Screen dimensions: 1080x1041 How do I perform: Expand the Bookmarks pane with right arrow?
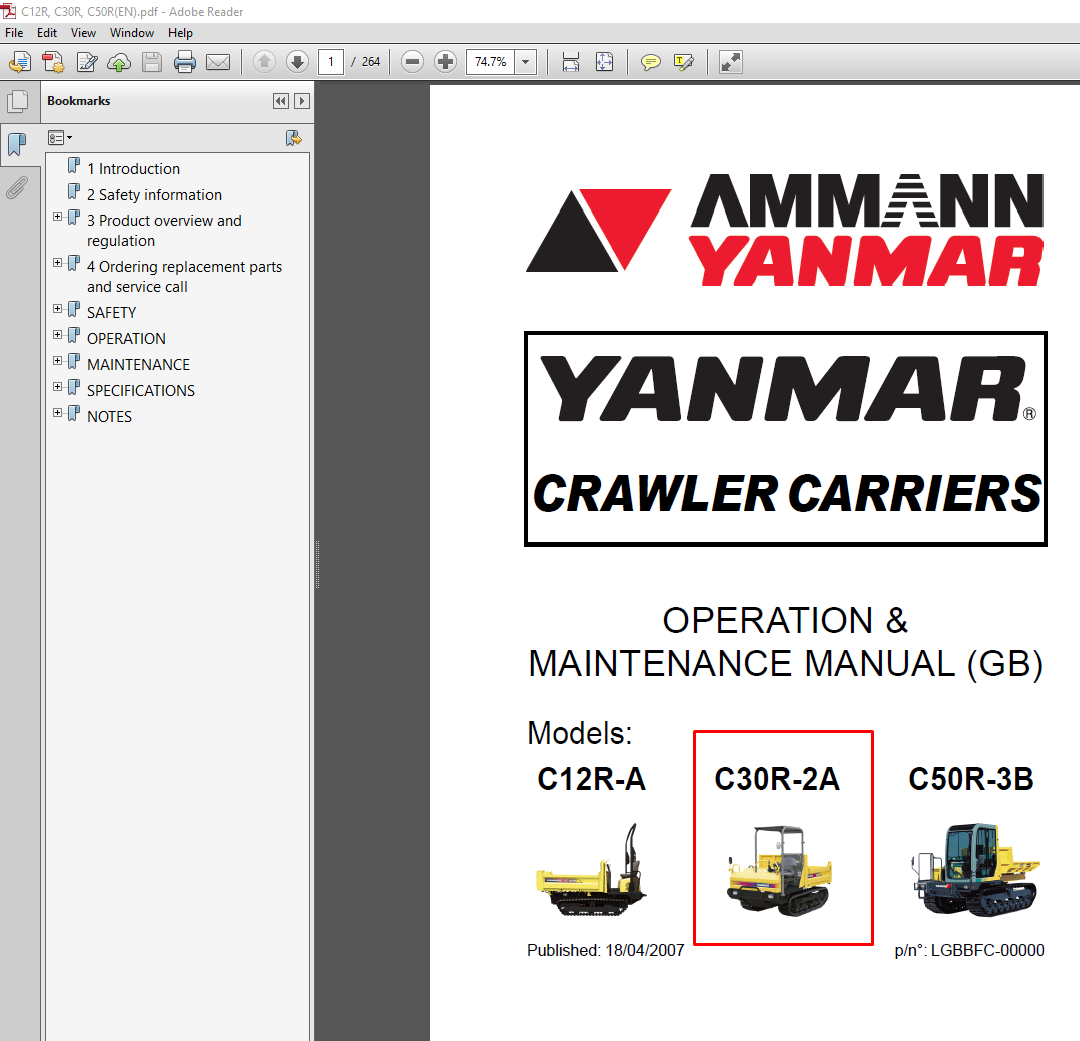tap(302, 101)
